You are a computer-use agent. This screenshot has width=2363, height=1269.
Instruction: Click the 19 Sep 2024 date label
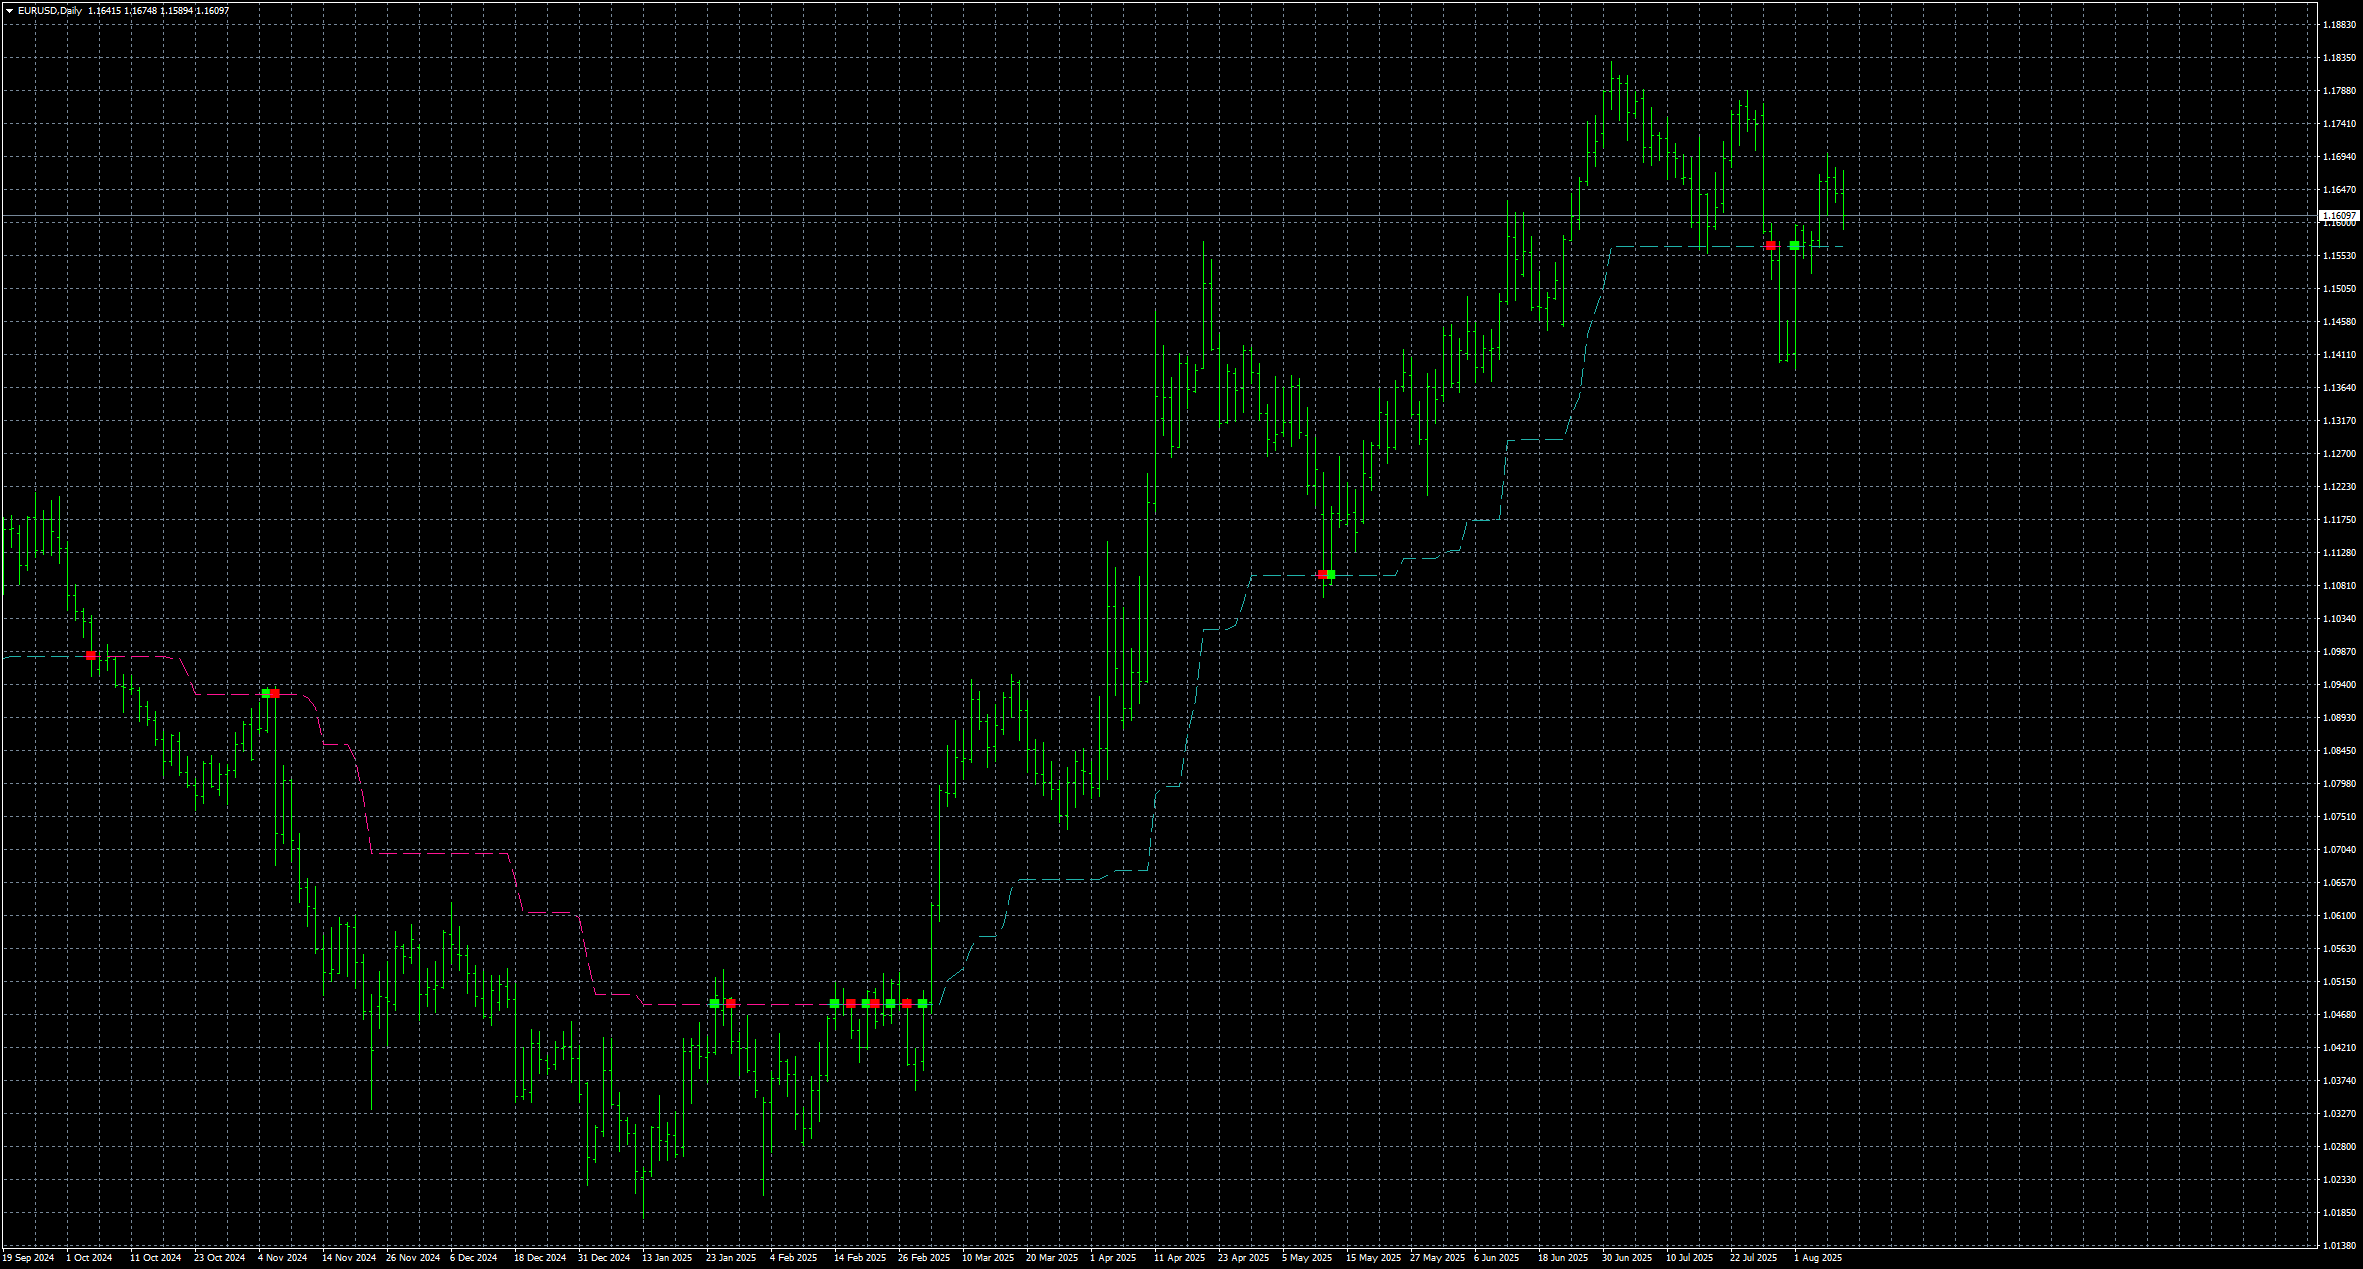[x=28, y=1258]
